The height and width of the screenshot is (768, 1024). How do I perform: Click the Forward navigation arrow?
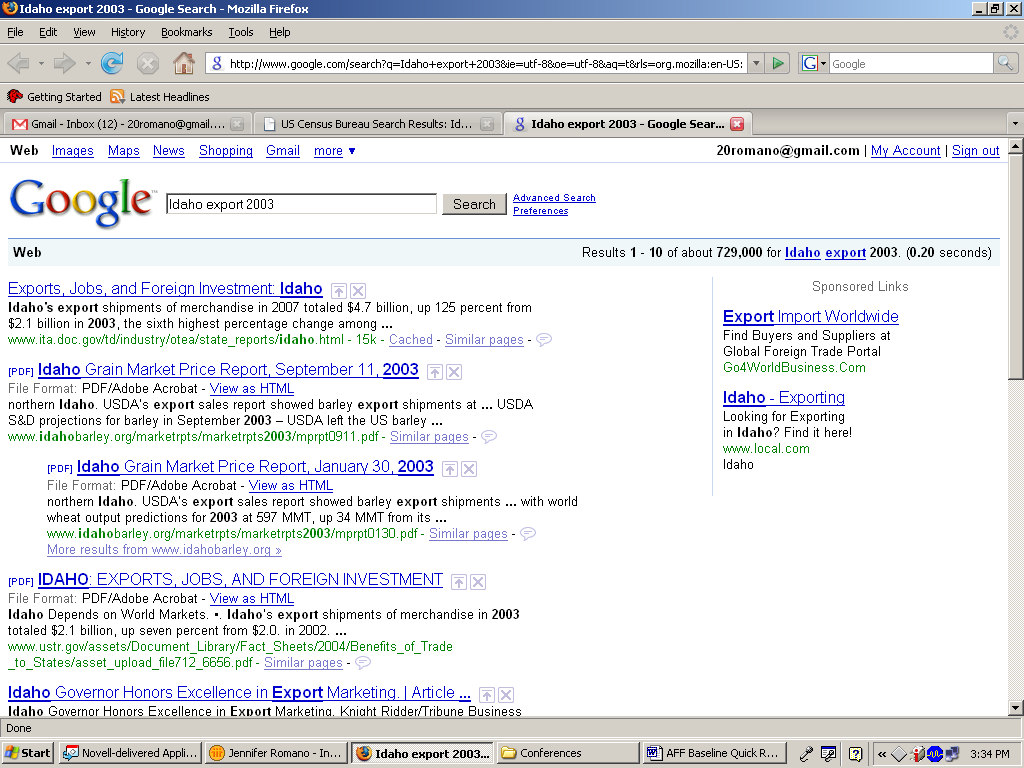tap(65, 63)
